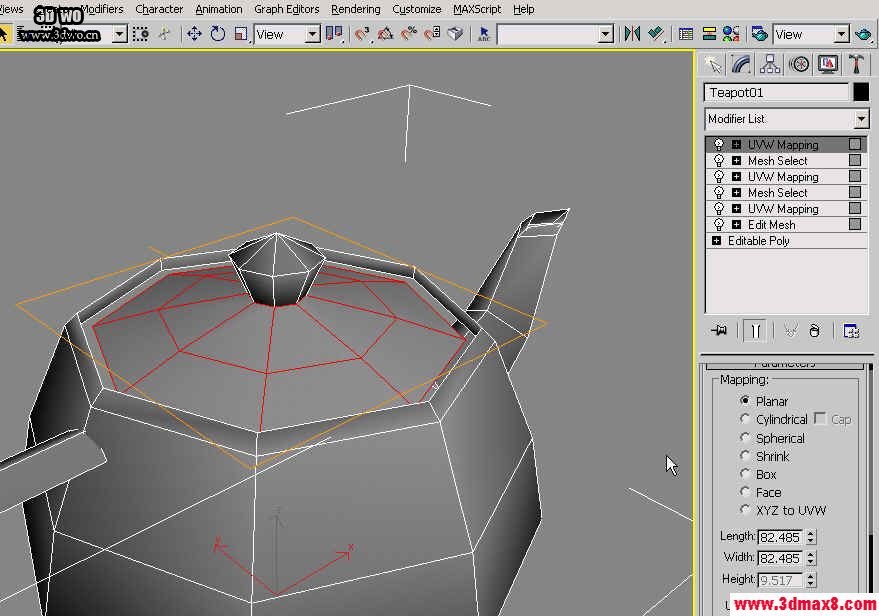Click the Length spinner arrows
This screenshot has width=879, height=616.
pos(811,537)
